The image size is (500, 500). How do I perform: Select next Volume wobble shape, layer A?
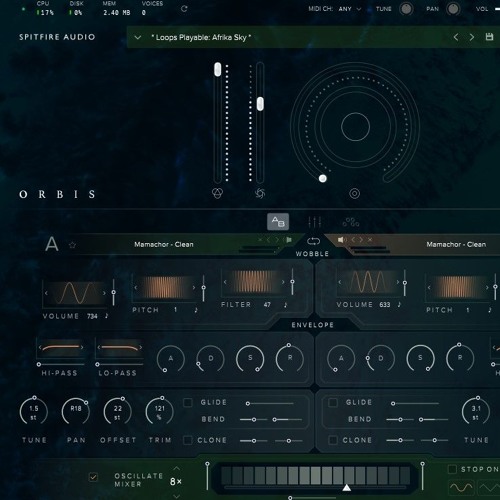[x=104, y=293]
